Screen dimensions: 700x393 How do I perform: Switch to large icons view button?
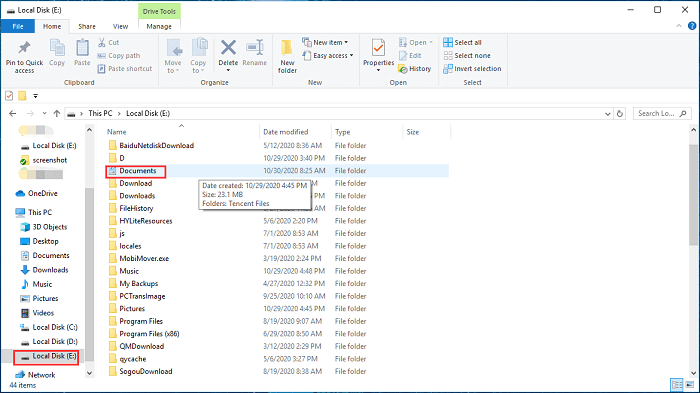pos(690,385)
